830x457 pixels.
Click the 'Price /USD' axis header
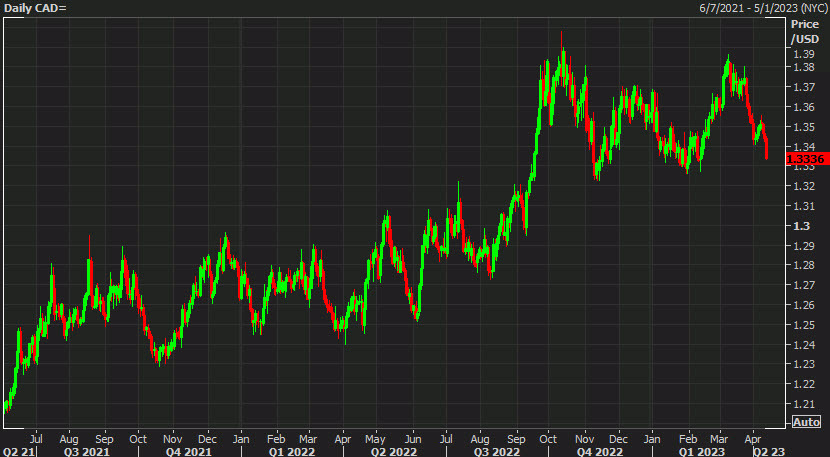(805, 31)
